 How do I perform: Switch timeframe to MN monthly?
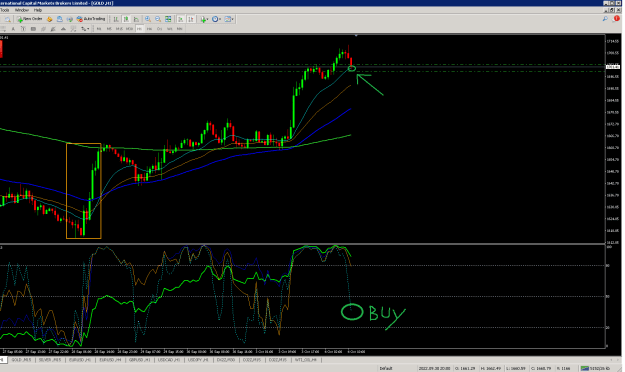pos(180,29)
